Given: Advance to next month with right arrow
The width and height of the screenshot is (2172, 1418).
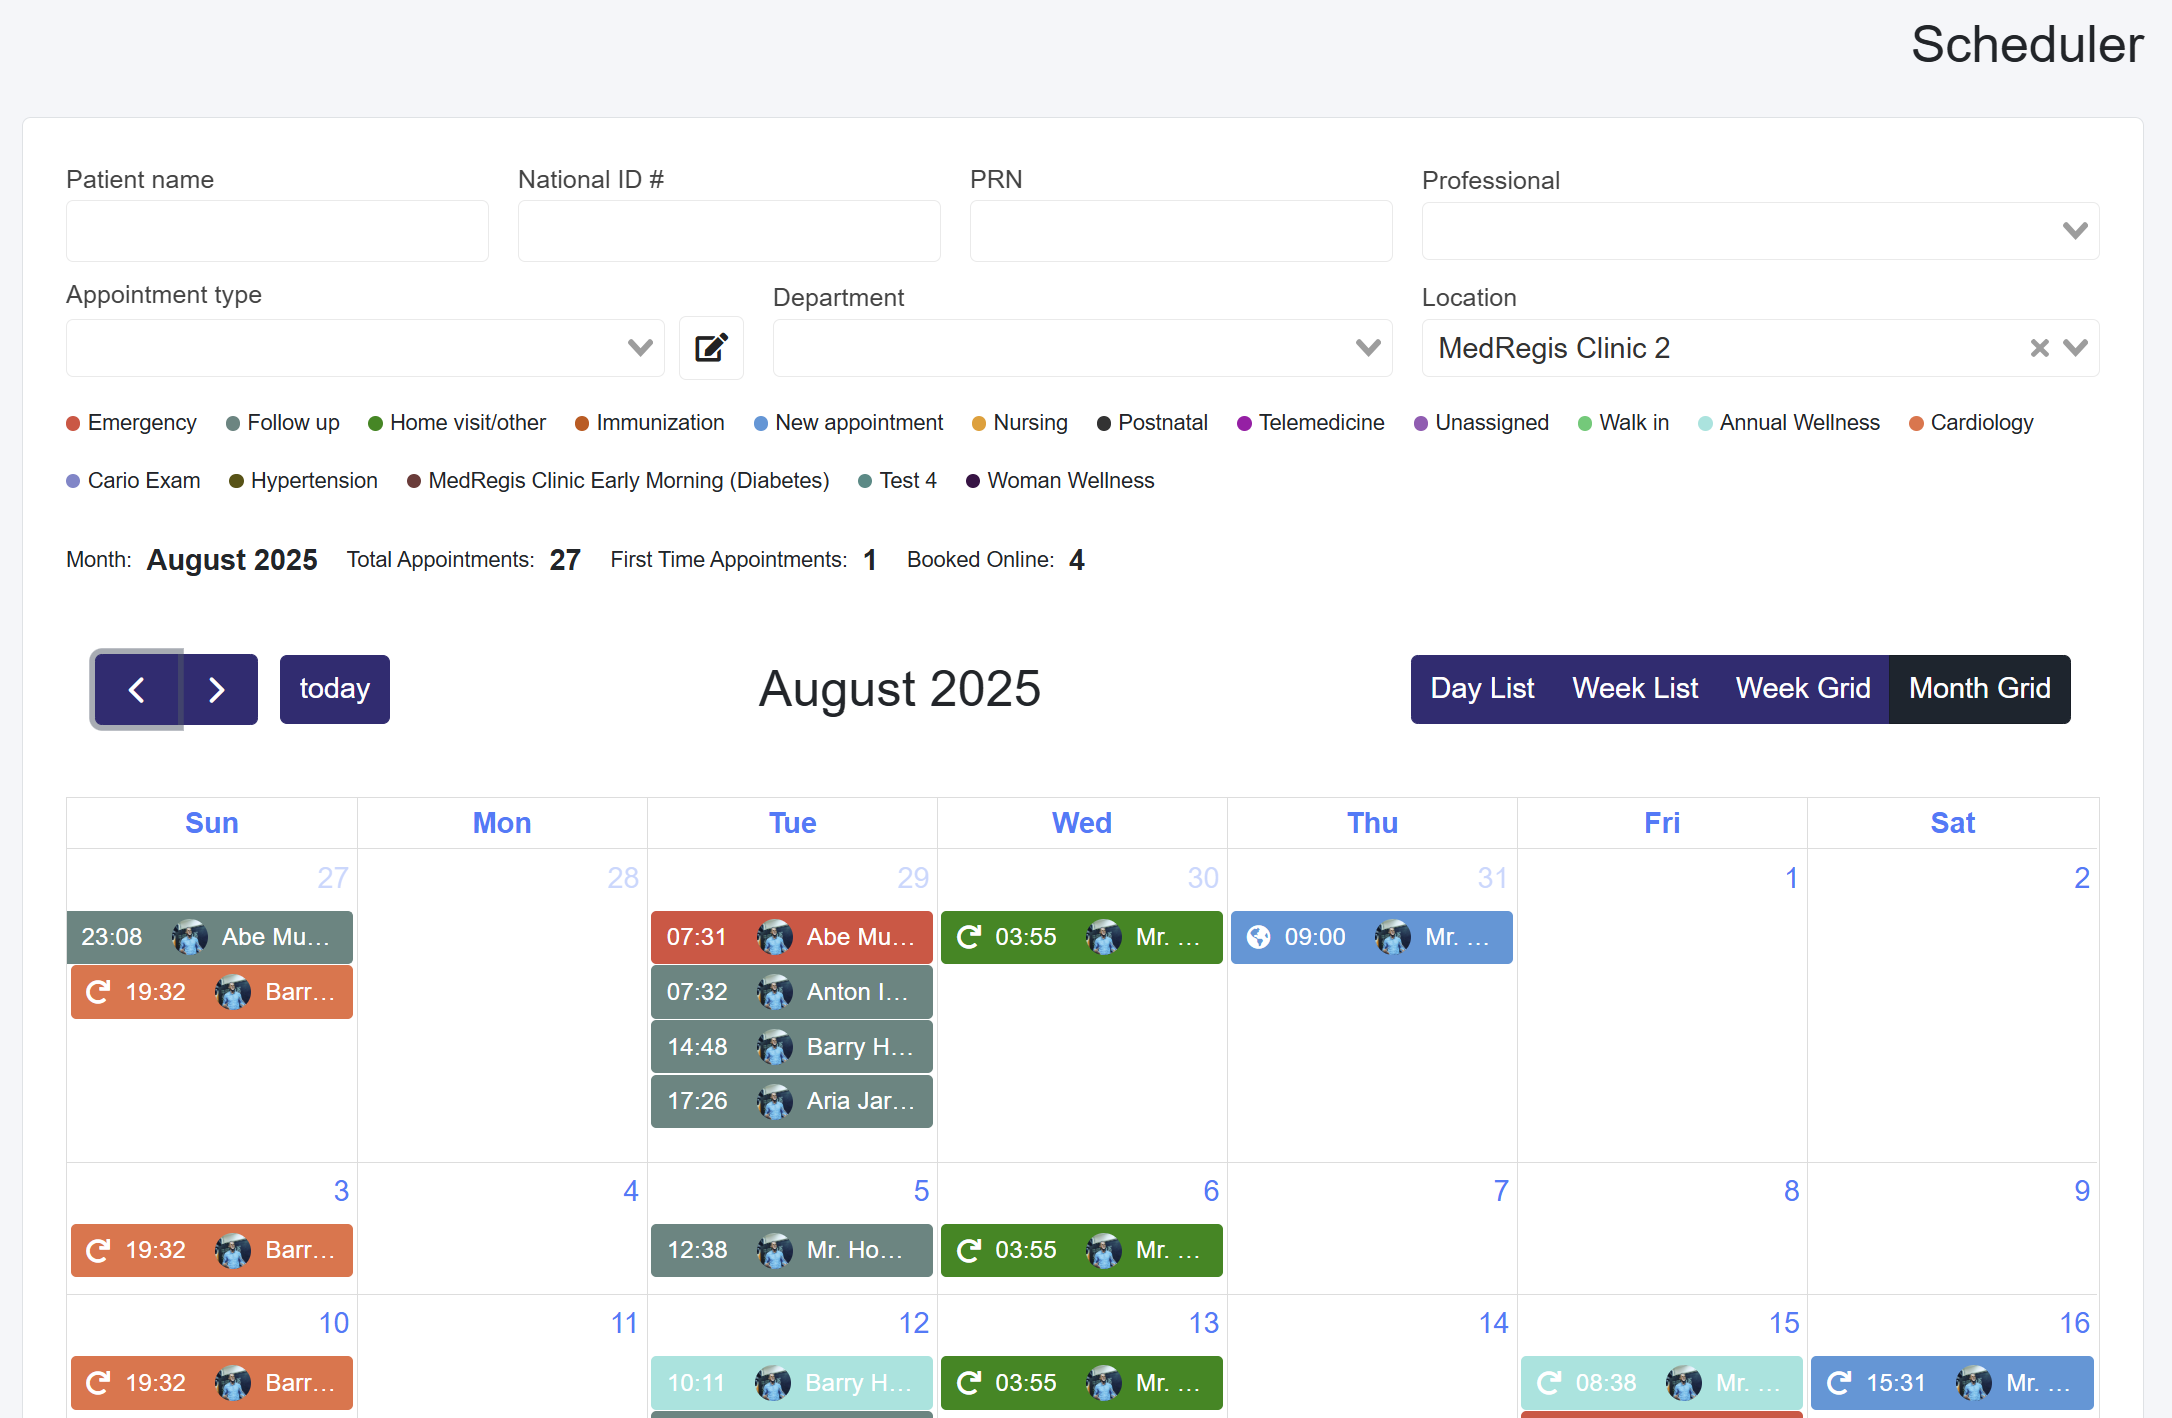Looking at the screenshot, I should 217,689.
